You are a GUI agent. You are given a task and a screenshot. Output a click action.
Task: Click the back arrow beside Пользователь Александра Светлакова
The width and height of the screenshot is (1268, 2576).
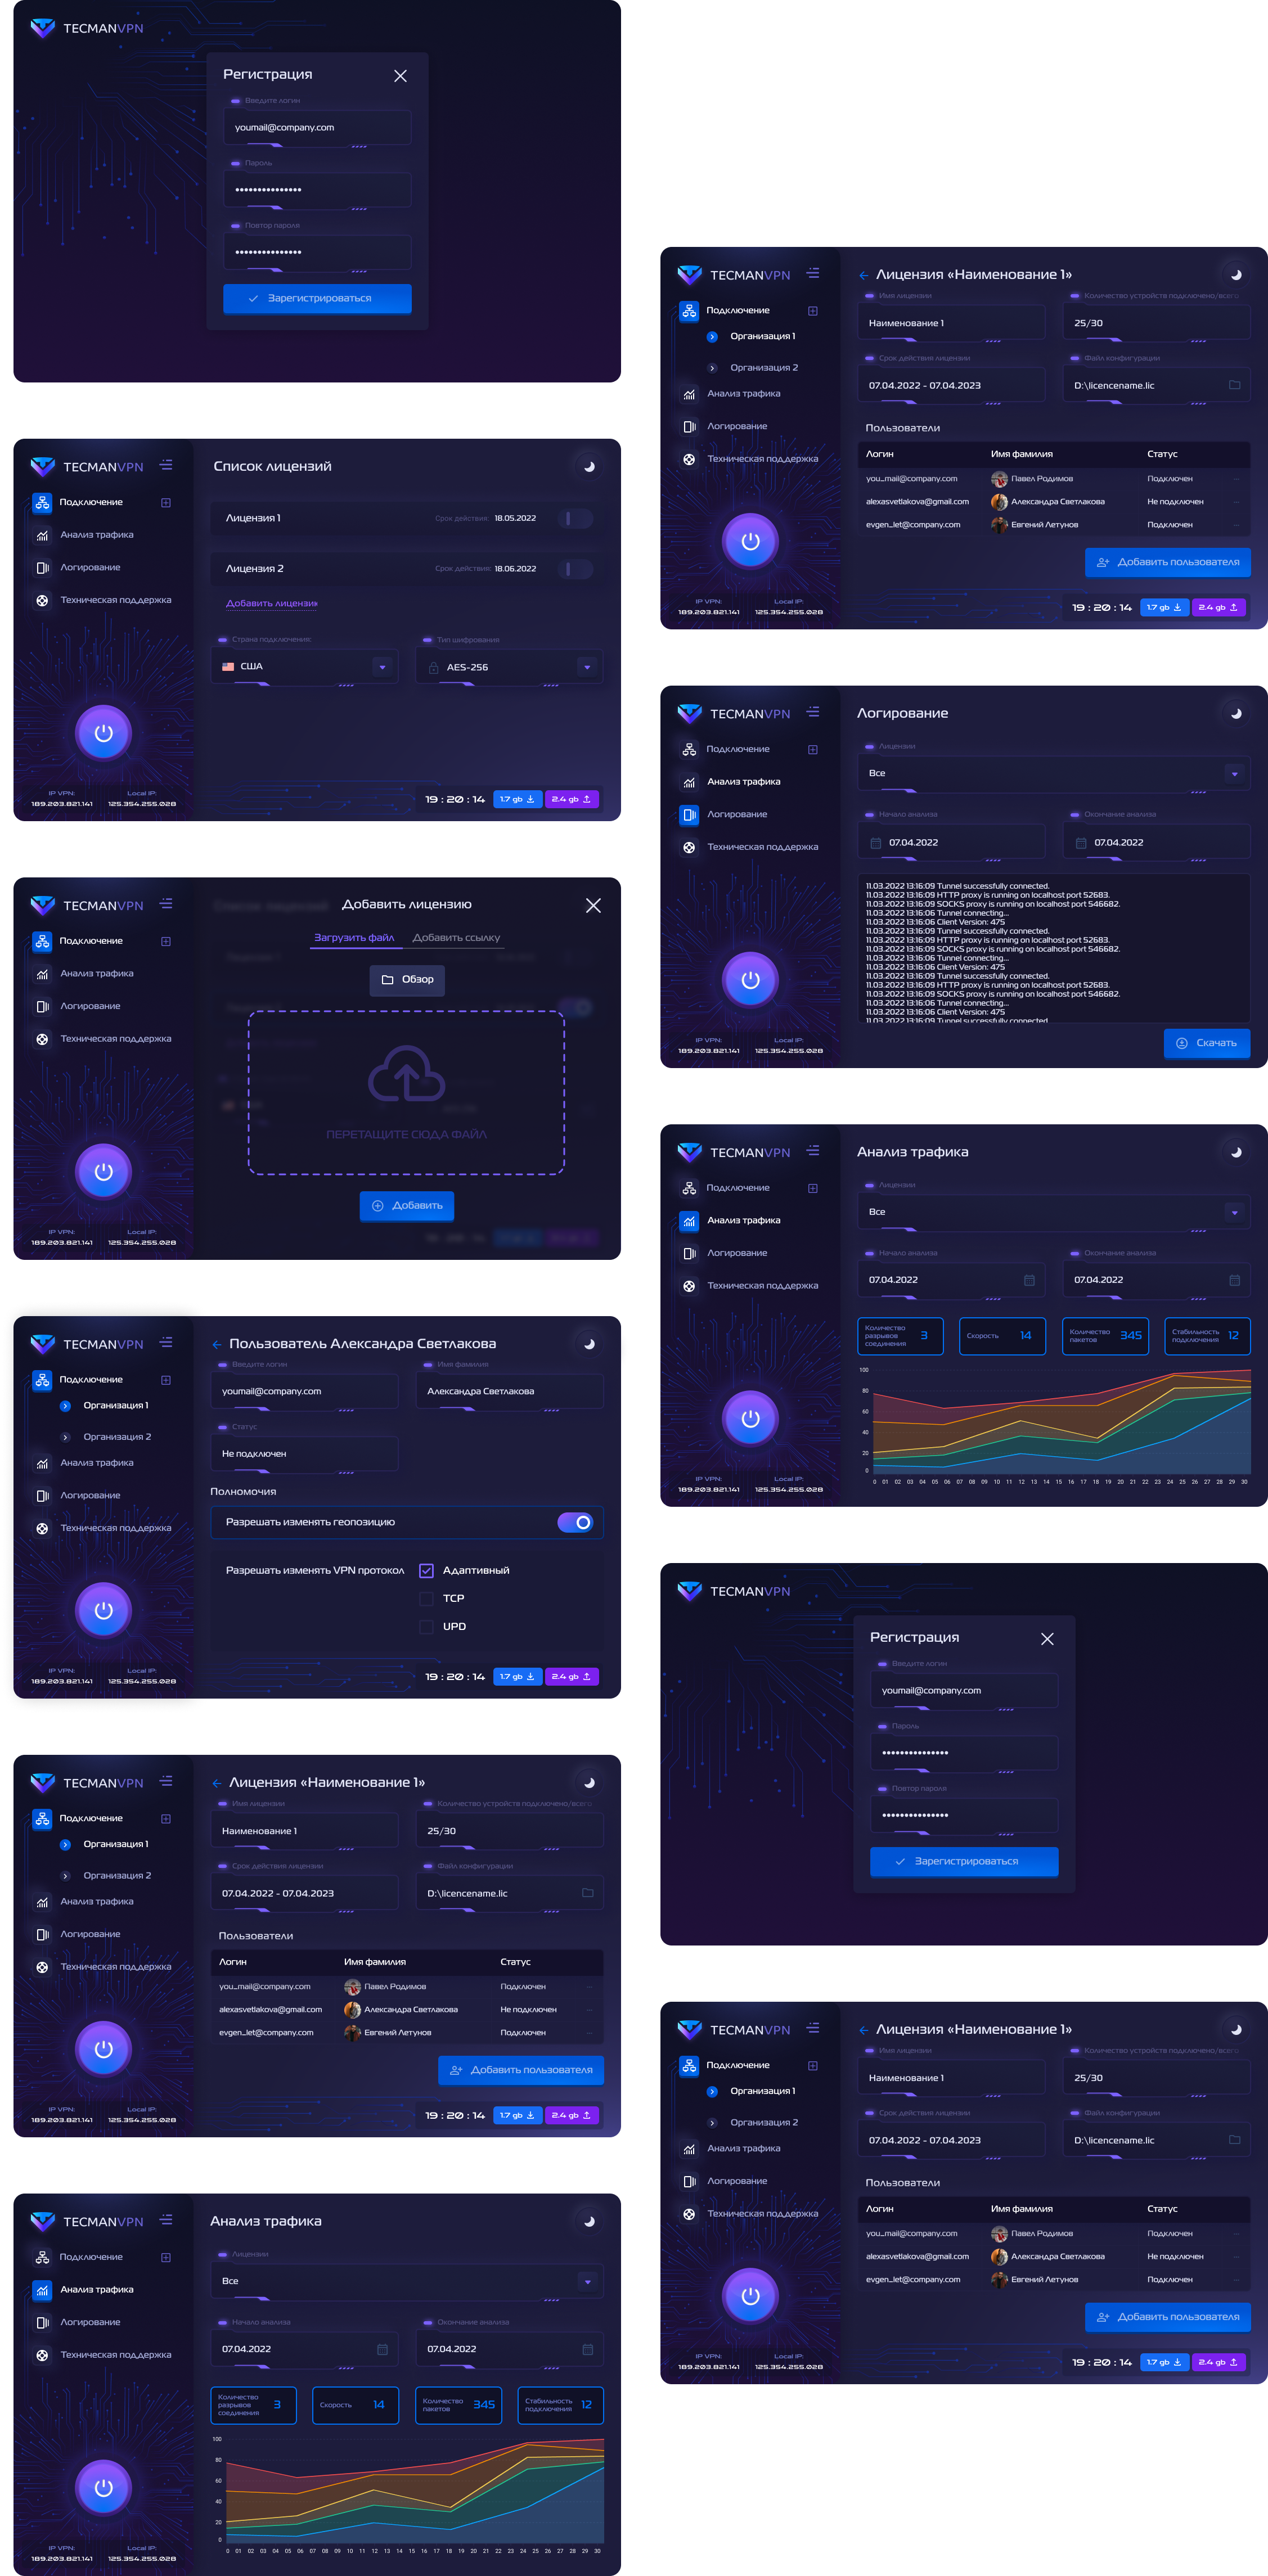(217, 1345)
